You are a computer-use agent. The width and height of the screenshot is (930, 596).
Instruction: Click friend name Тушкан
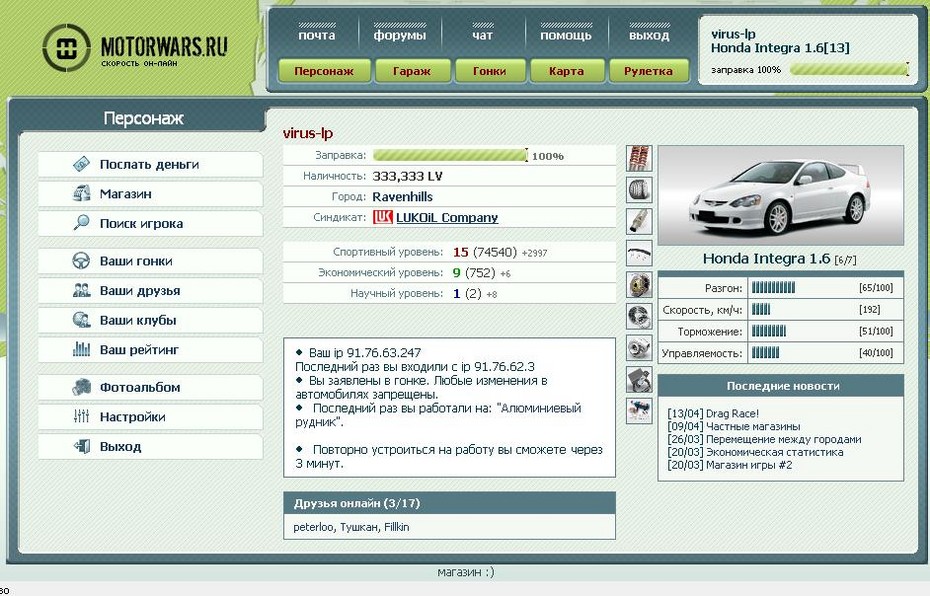tap(359, 527)
